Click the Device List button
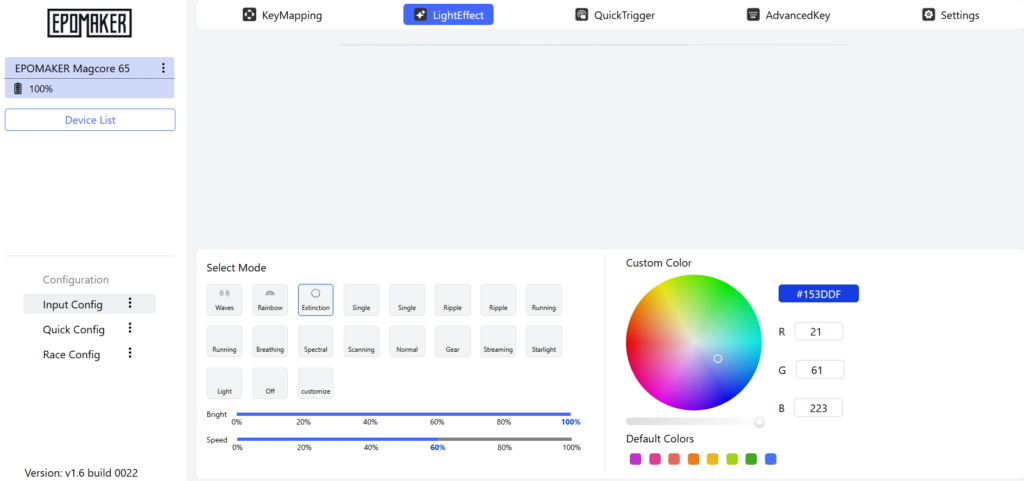The image size is (1024, 481). [90, 120]
